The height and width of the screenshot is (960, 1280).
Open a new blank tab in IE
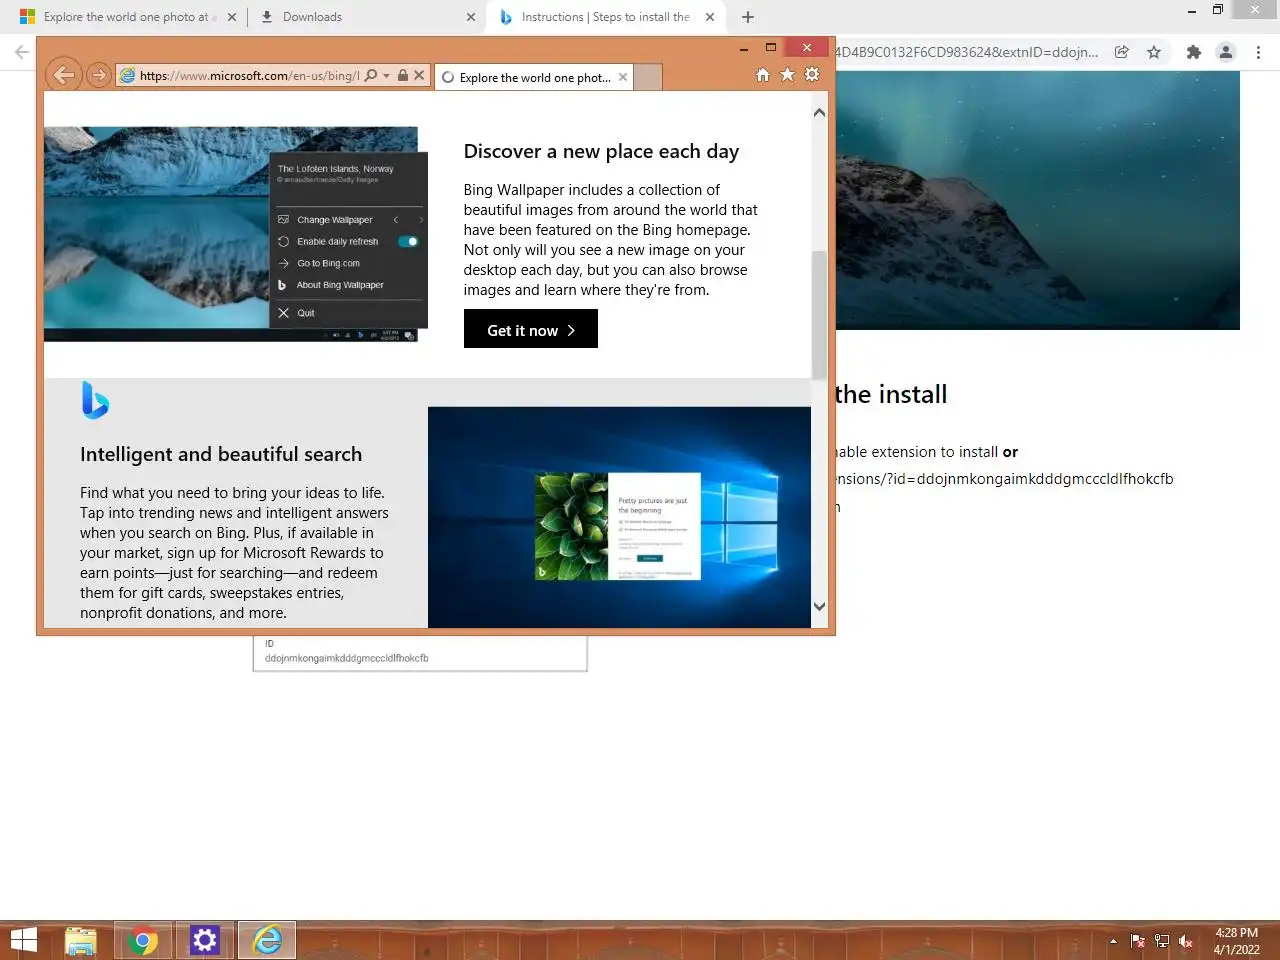click(x=648, y=77)
